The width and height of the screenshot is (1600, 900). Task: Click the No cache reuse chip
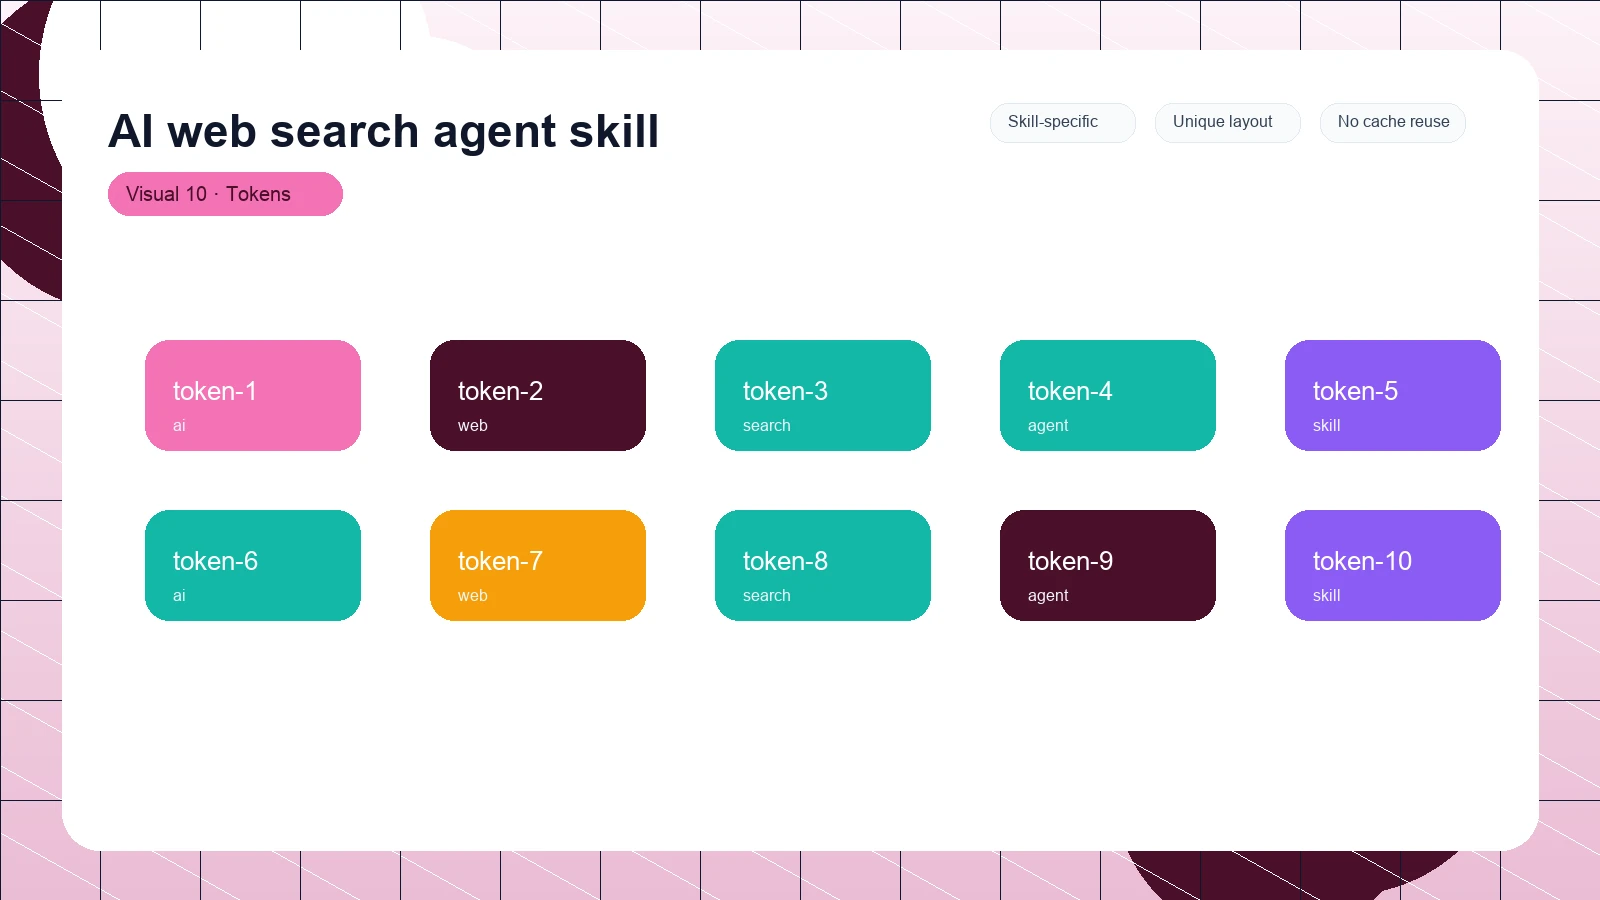[x=1393, y=122]
